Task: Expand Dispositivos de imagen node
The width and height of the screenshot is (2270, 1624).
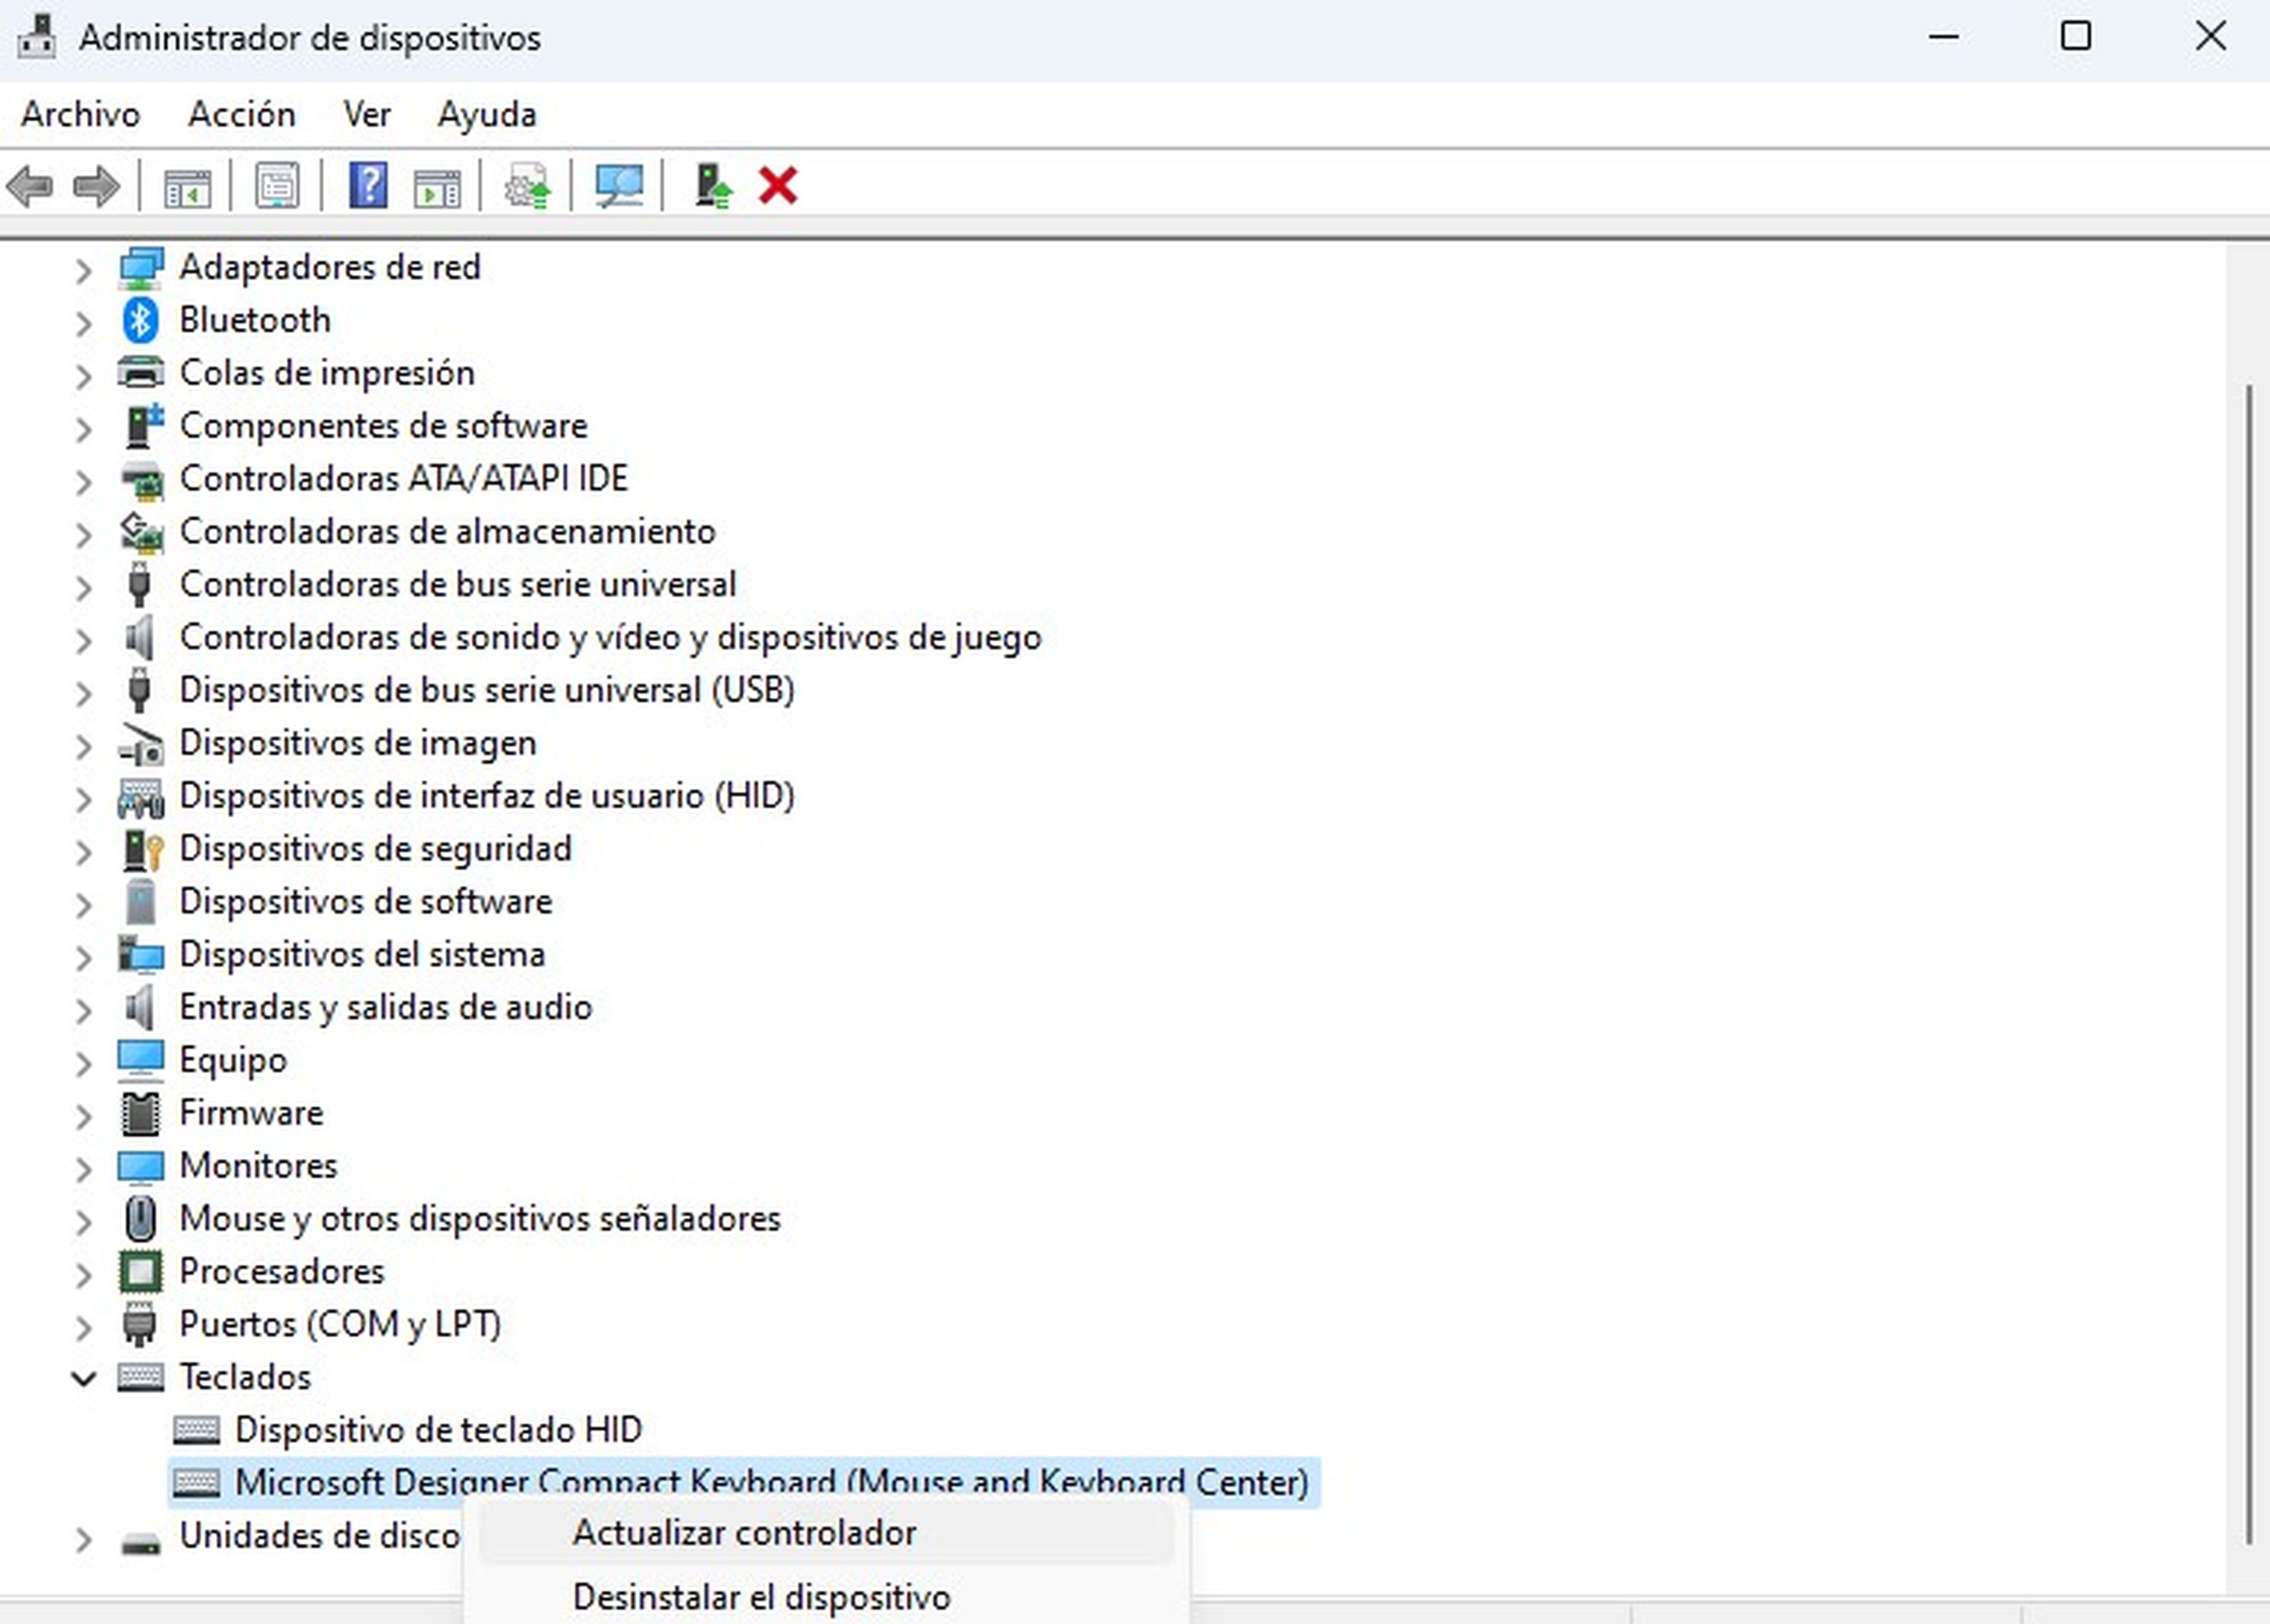Action: coord(84,745)
